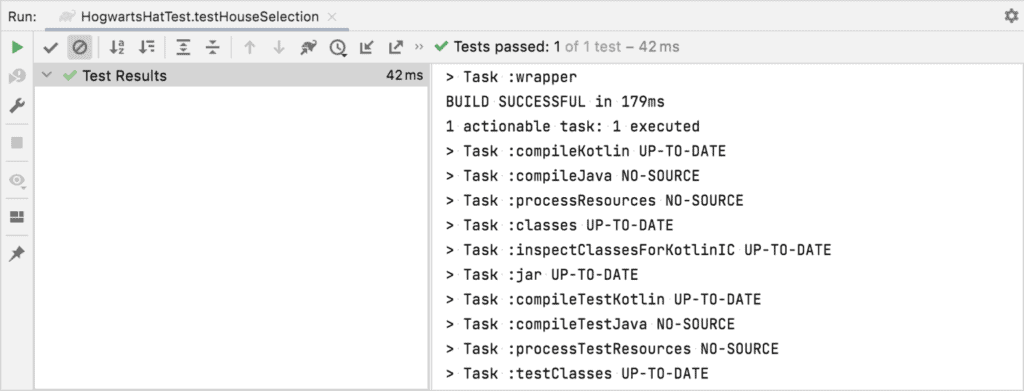
Task: Collapse all test results
Action: click(212, 47)
